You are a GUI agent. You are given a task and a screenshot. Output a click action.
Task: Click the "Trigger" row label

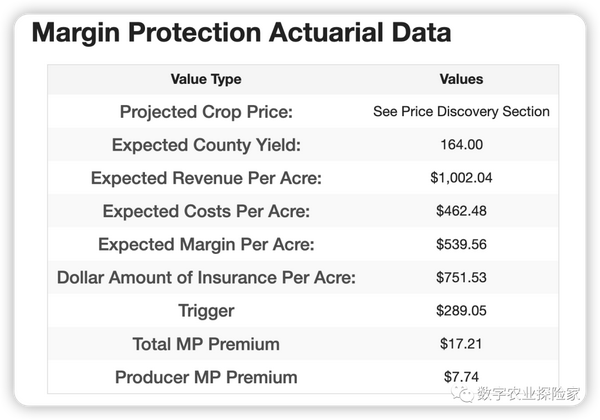click(x=206, y=311)
